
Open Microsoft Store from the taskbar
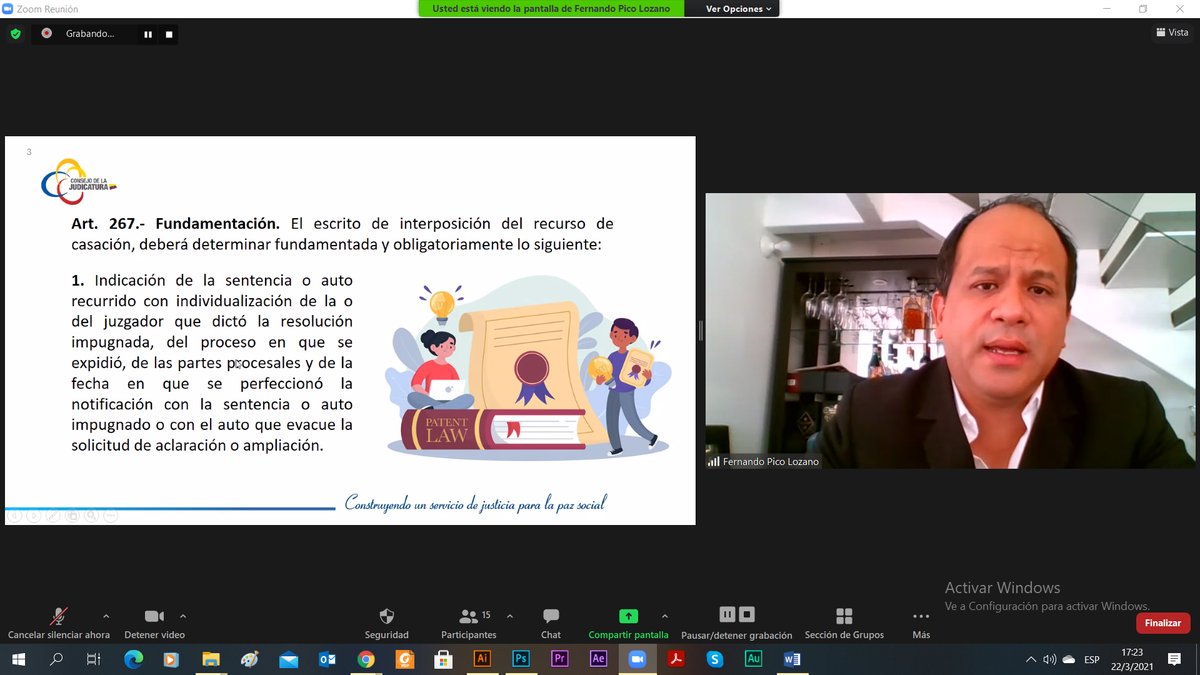coord(443,659)
